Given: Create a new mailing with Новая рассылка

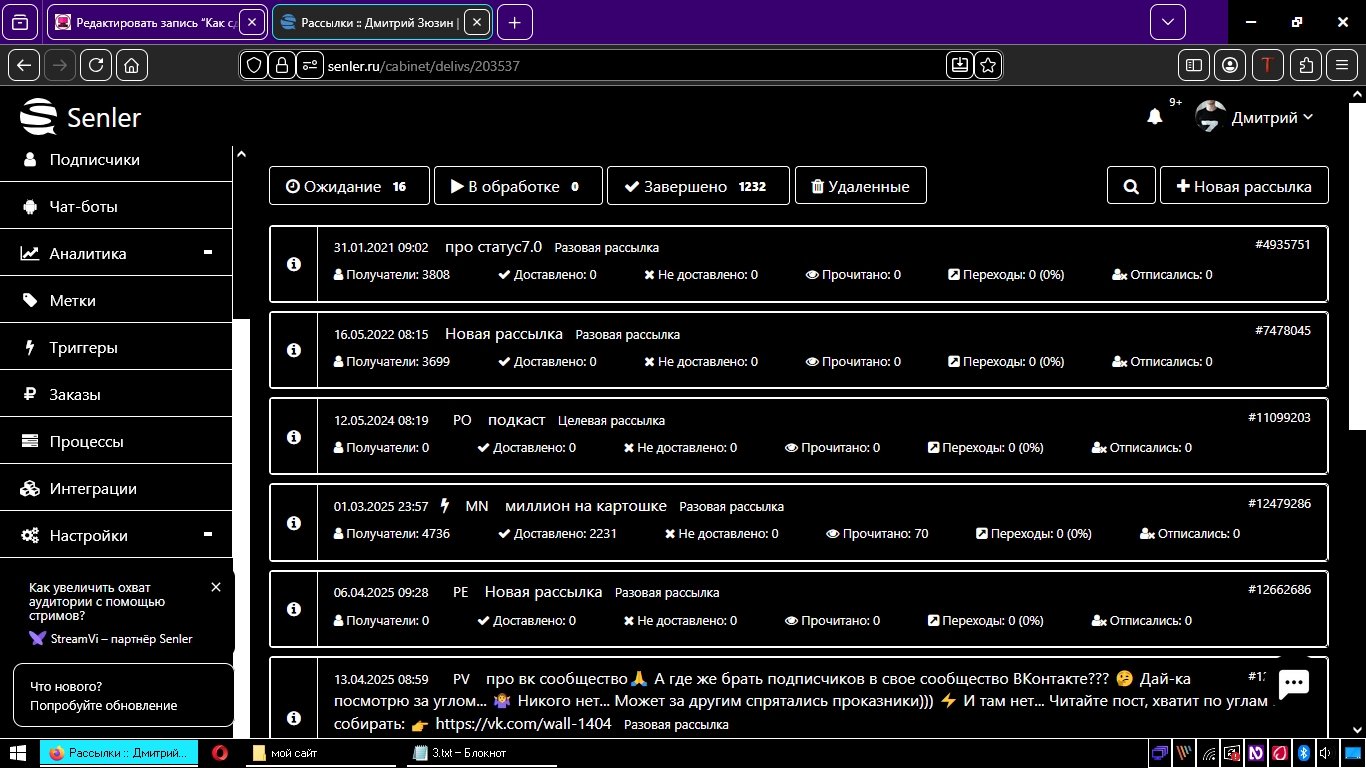Looking at the screenshot, I should pyautogui.click(x=1243, y=186).
